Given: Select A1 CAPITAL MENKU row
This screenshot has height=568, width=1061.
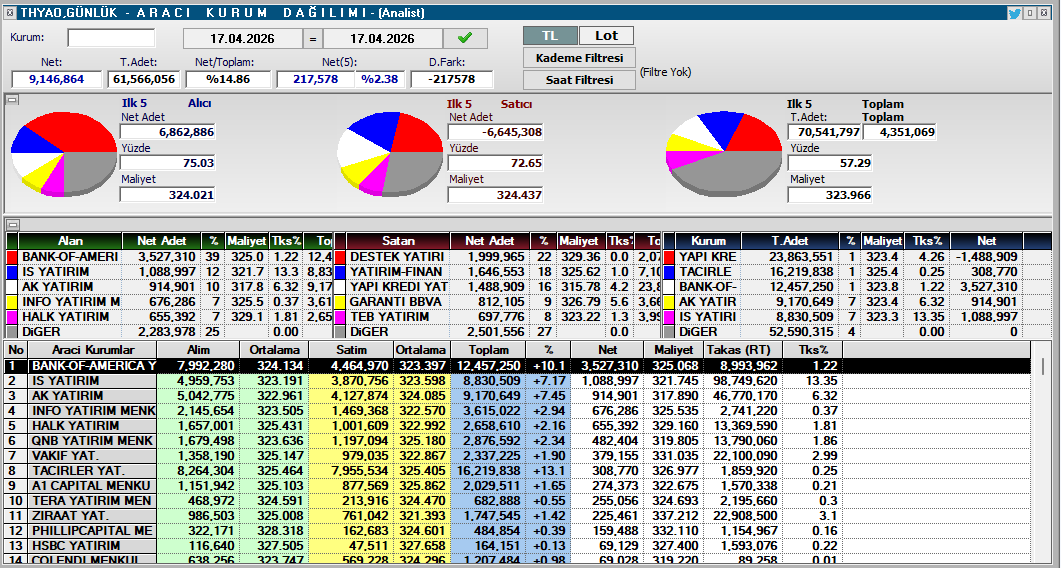Looking at the screenshot, I should tap(517, 485).
